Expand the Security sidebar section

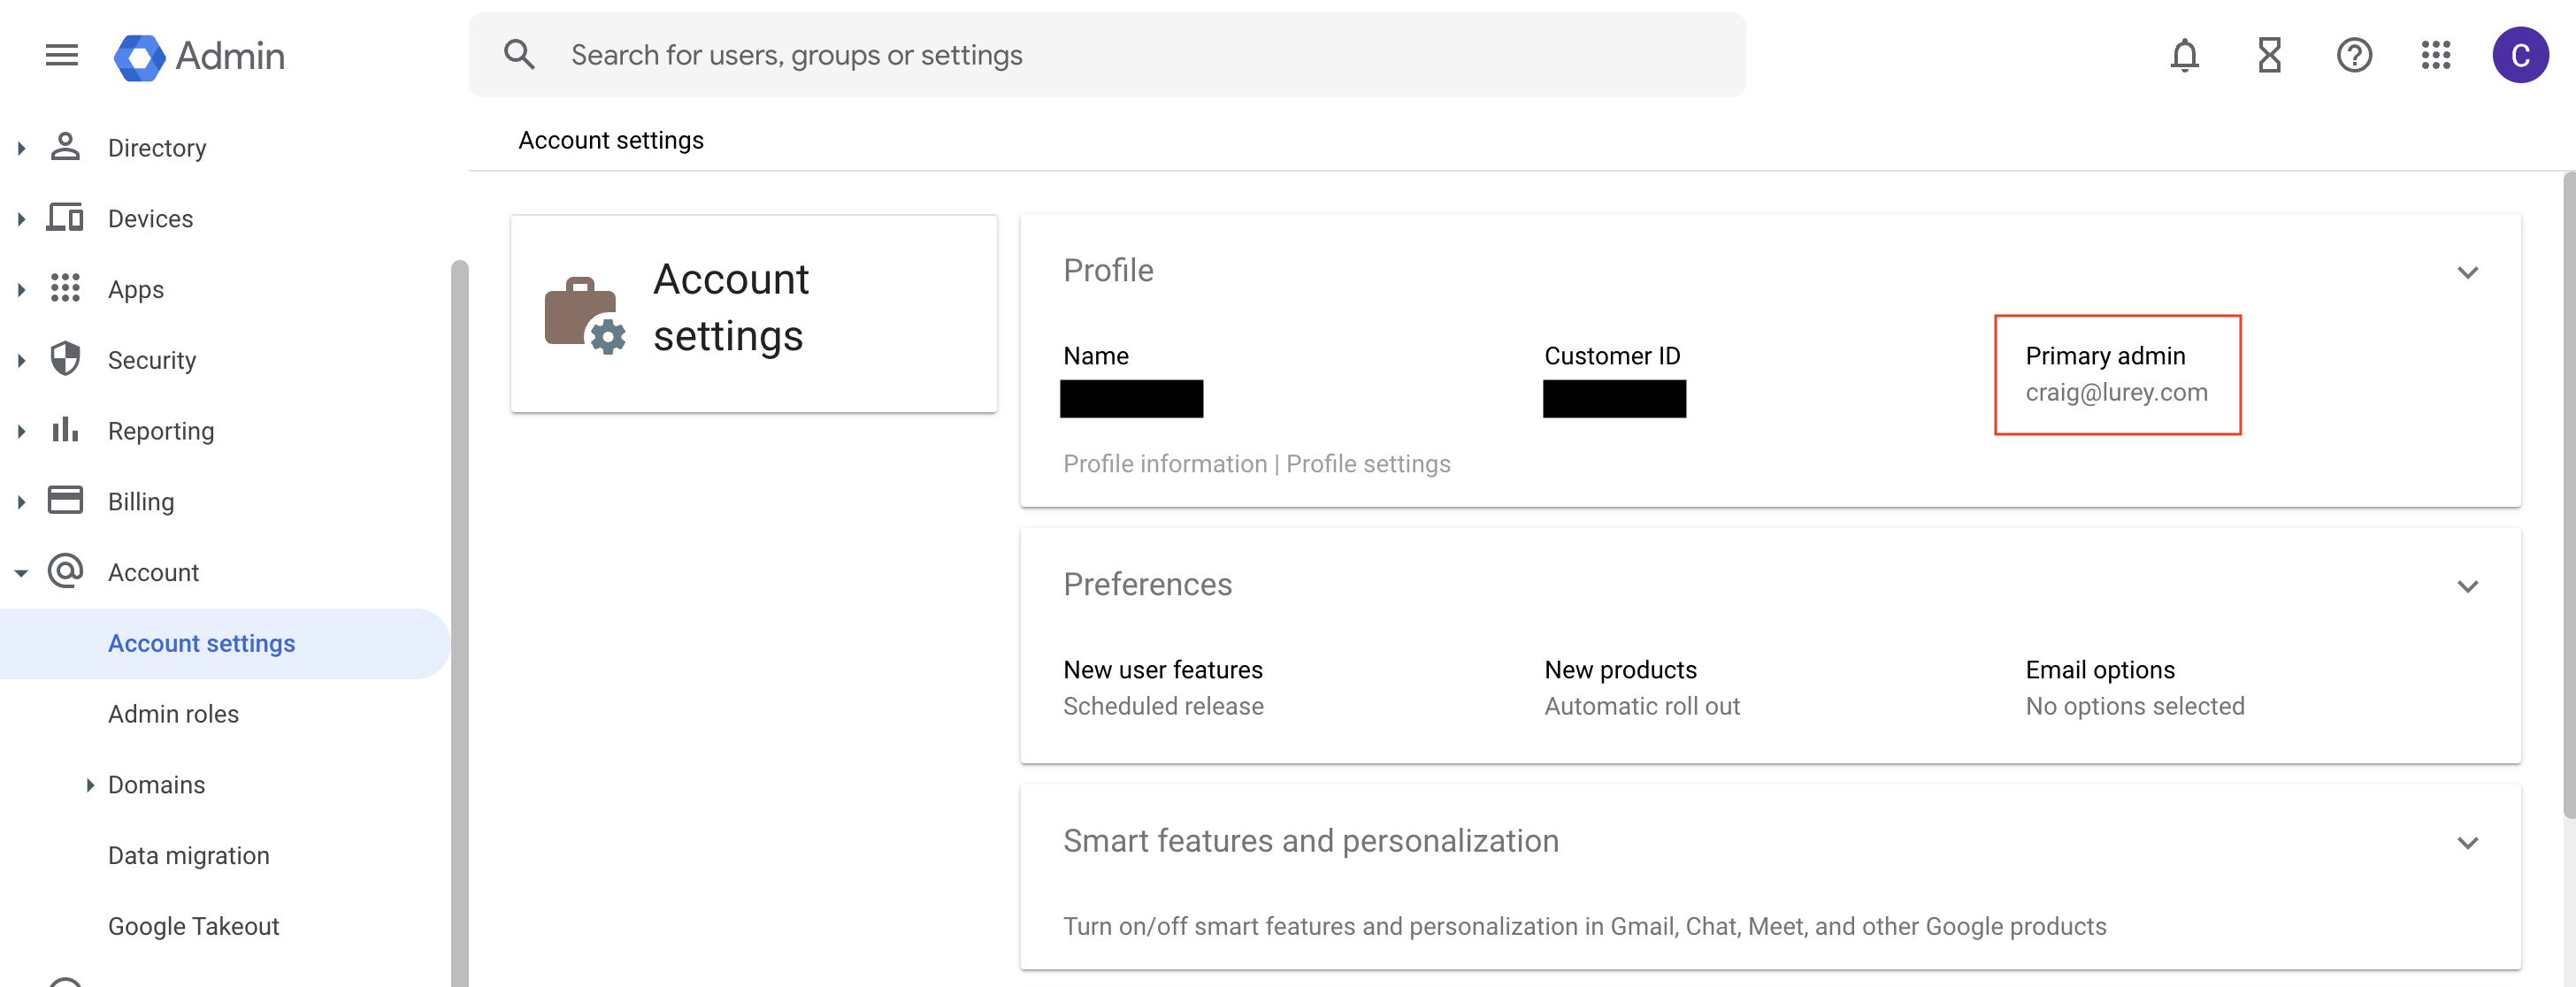[21, 360]
